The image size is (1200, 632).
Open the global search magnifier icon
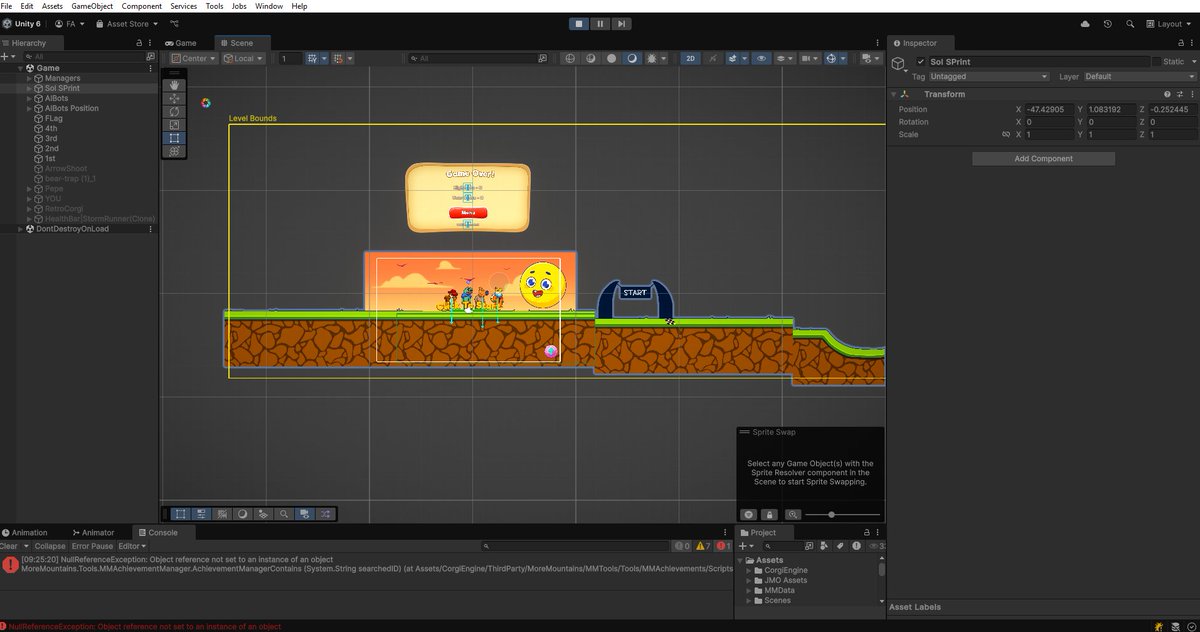(x=1129, y=23)
